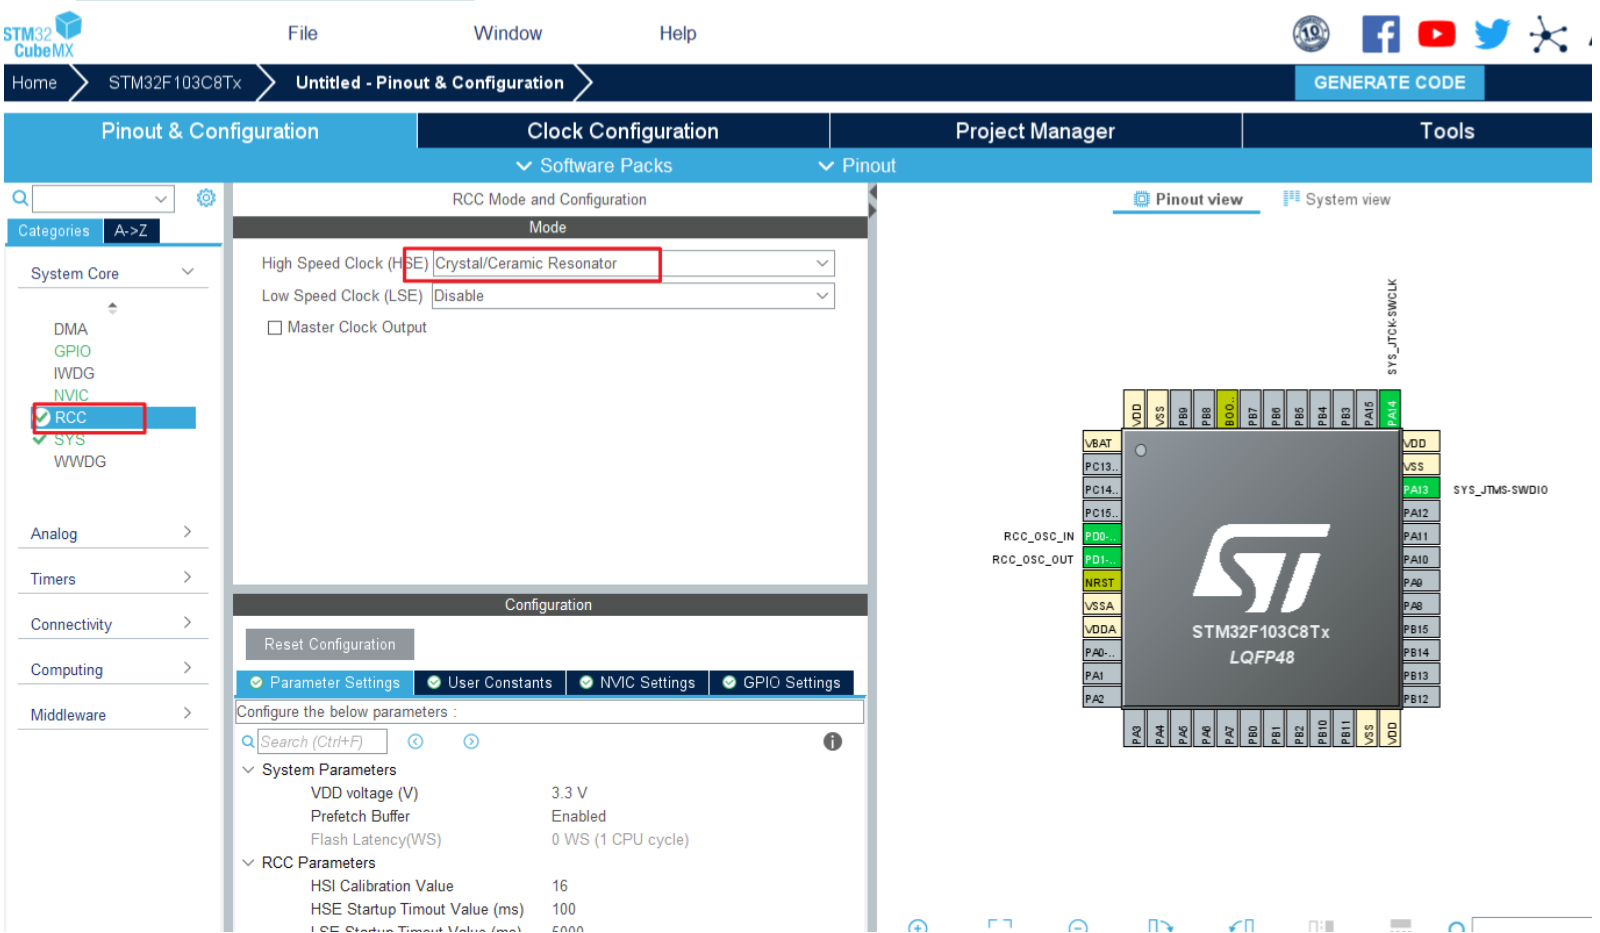Select DMA in System Core list

pos(70,329)
